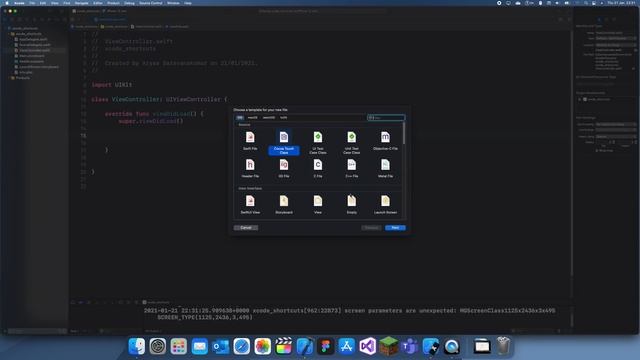Switch to the tvOS platform tab
640x360 pixels.
(284, 118)
